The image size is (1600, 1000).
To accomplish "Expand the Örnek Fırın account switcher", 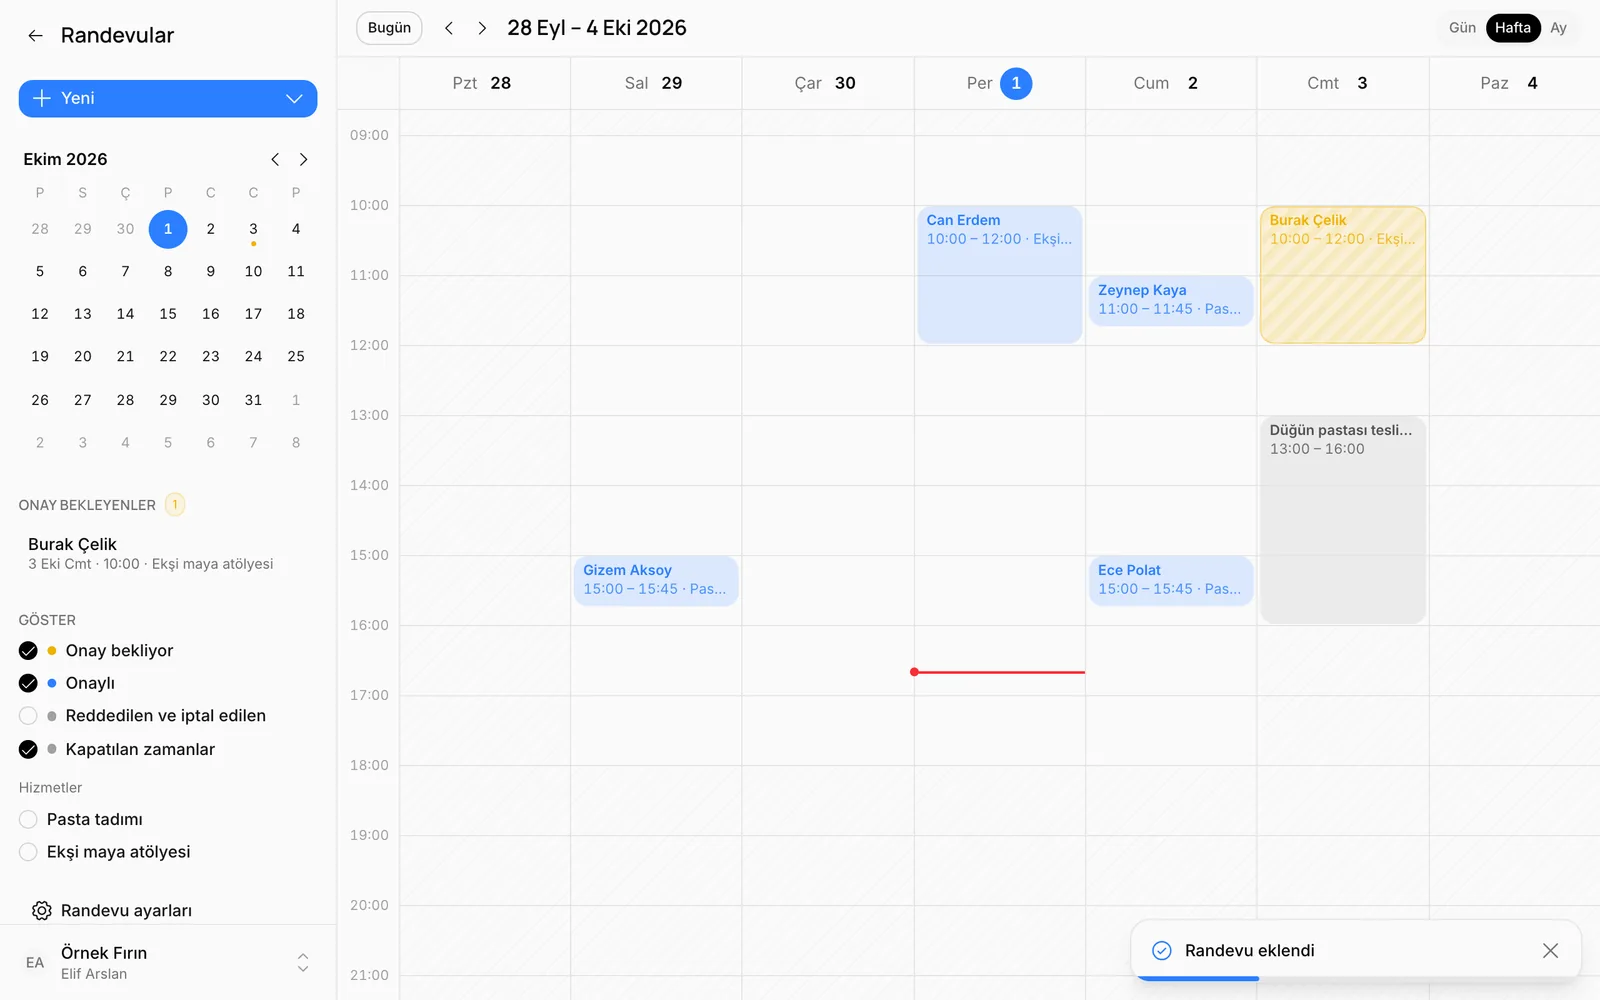I will [x=303, y=962].
